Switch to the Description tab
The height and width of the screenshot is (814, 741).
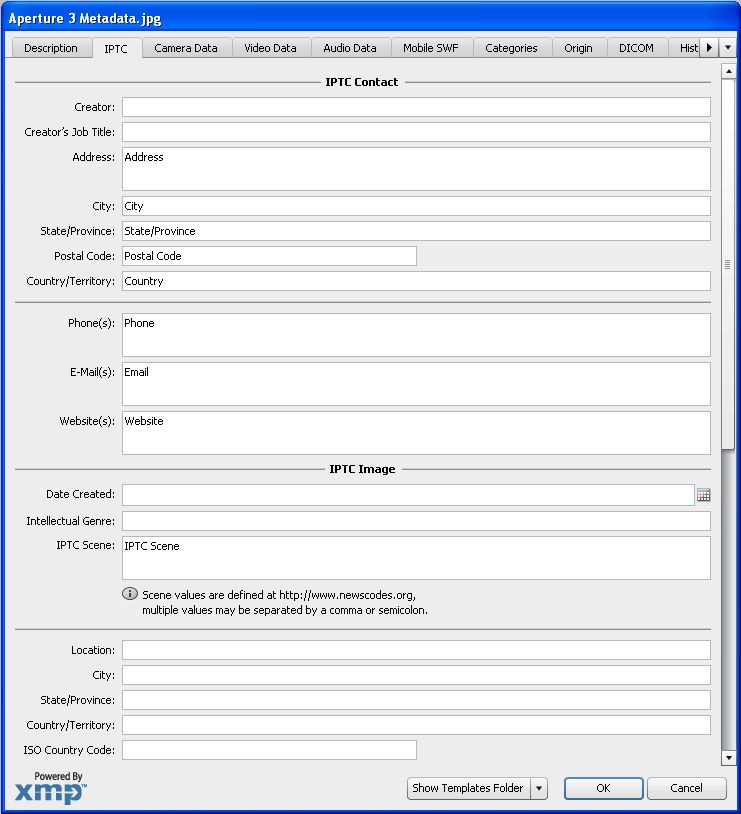tap(50, 48)
